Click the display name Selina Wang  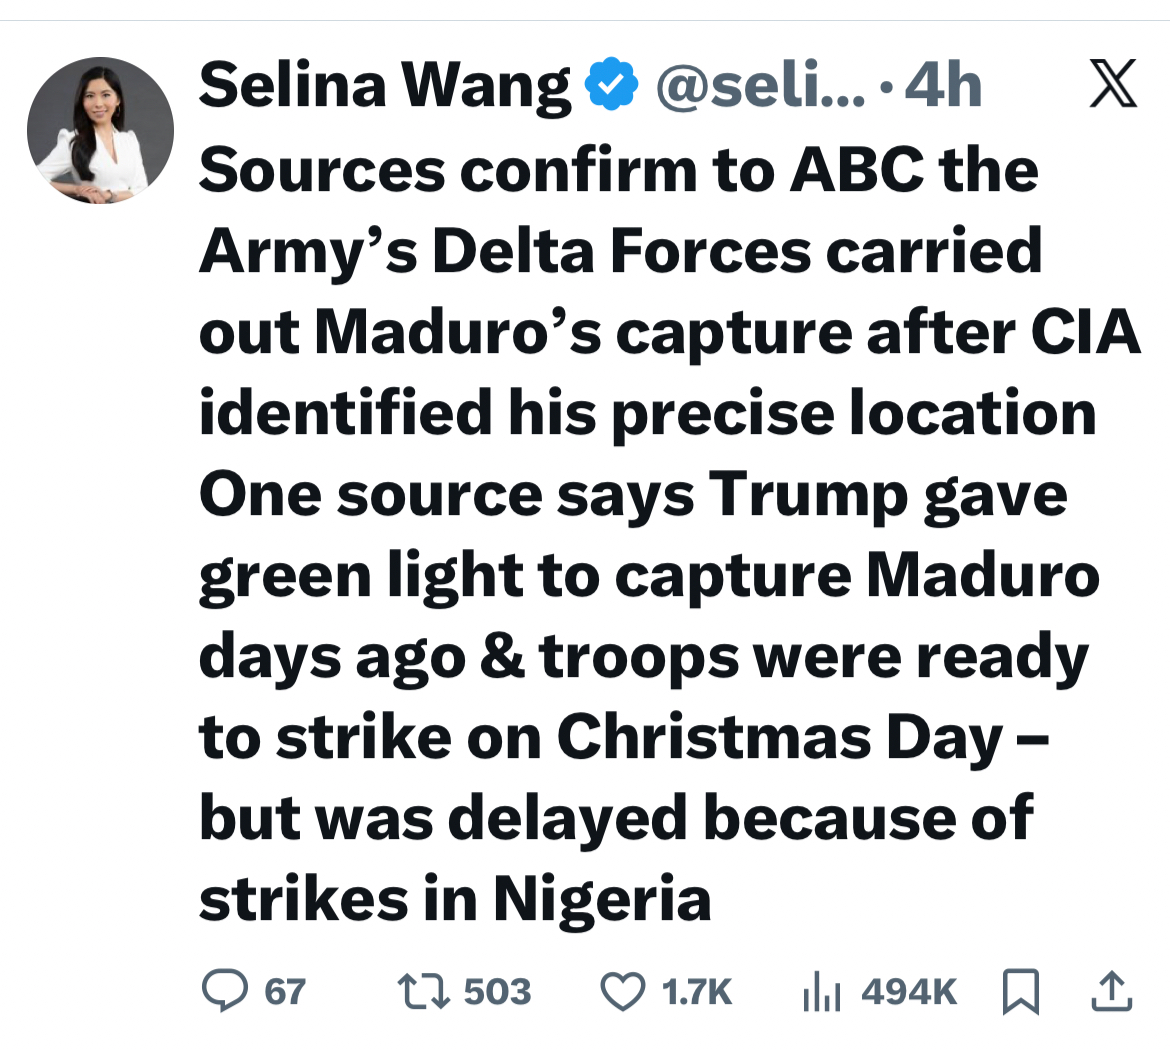point(385,86)
